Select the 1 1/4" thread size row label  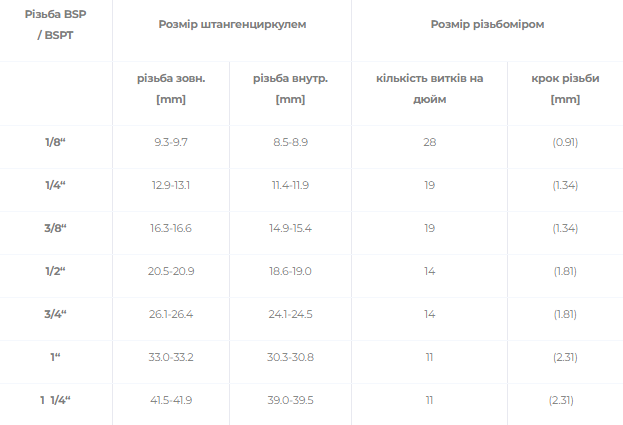pyautogui.click(x=55, y=400)
